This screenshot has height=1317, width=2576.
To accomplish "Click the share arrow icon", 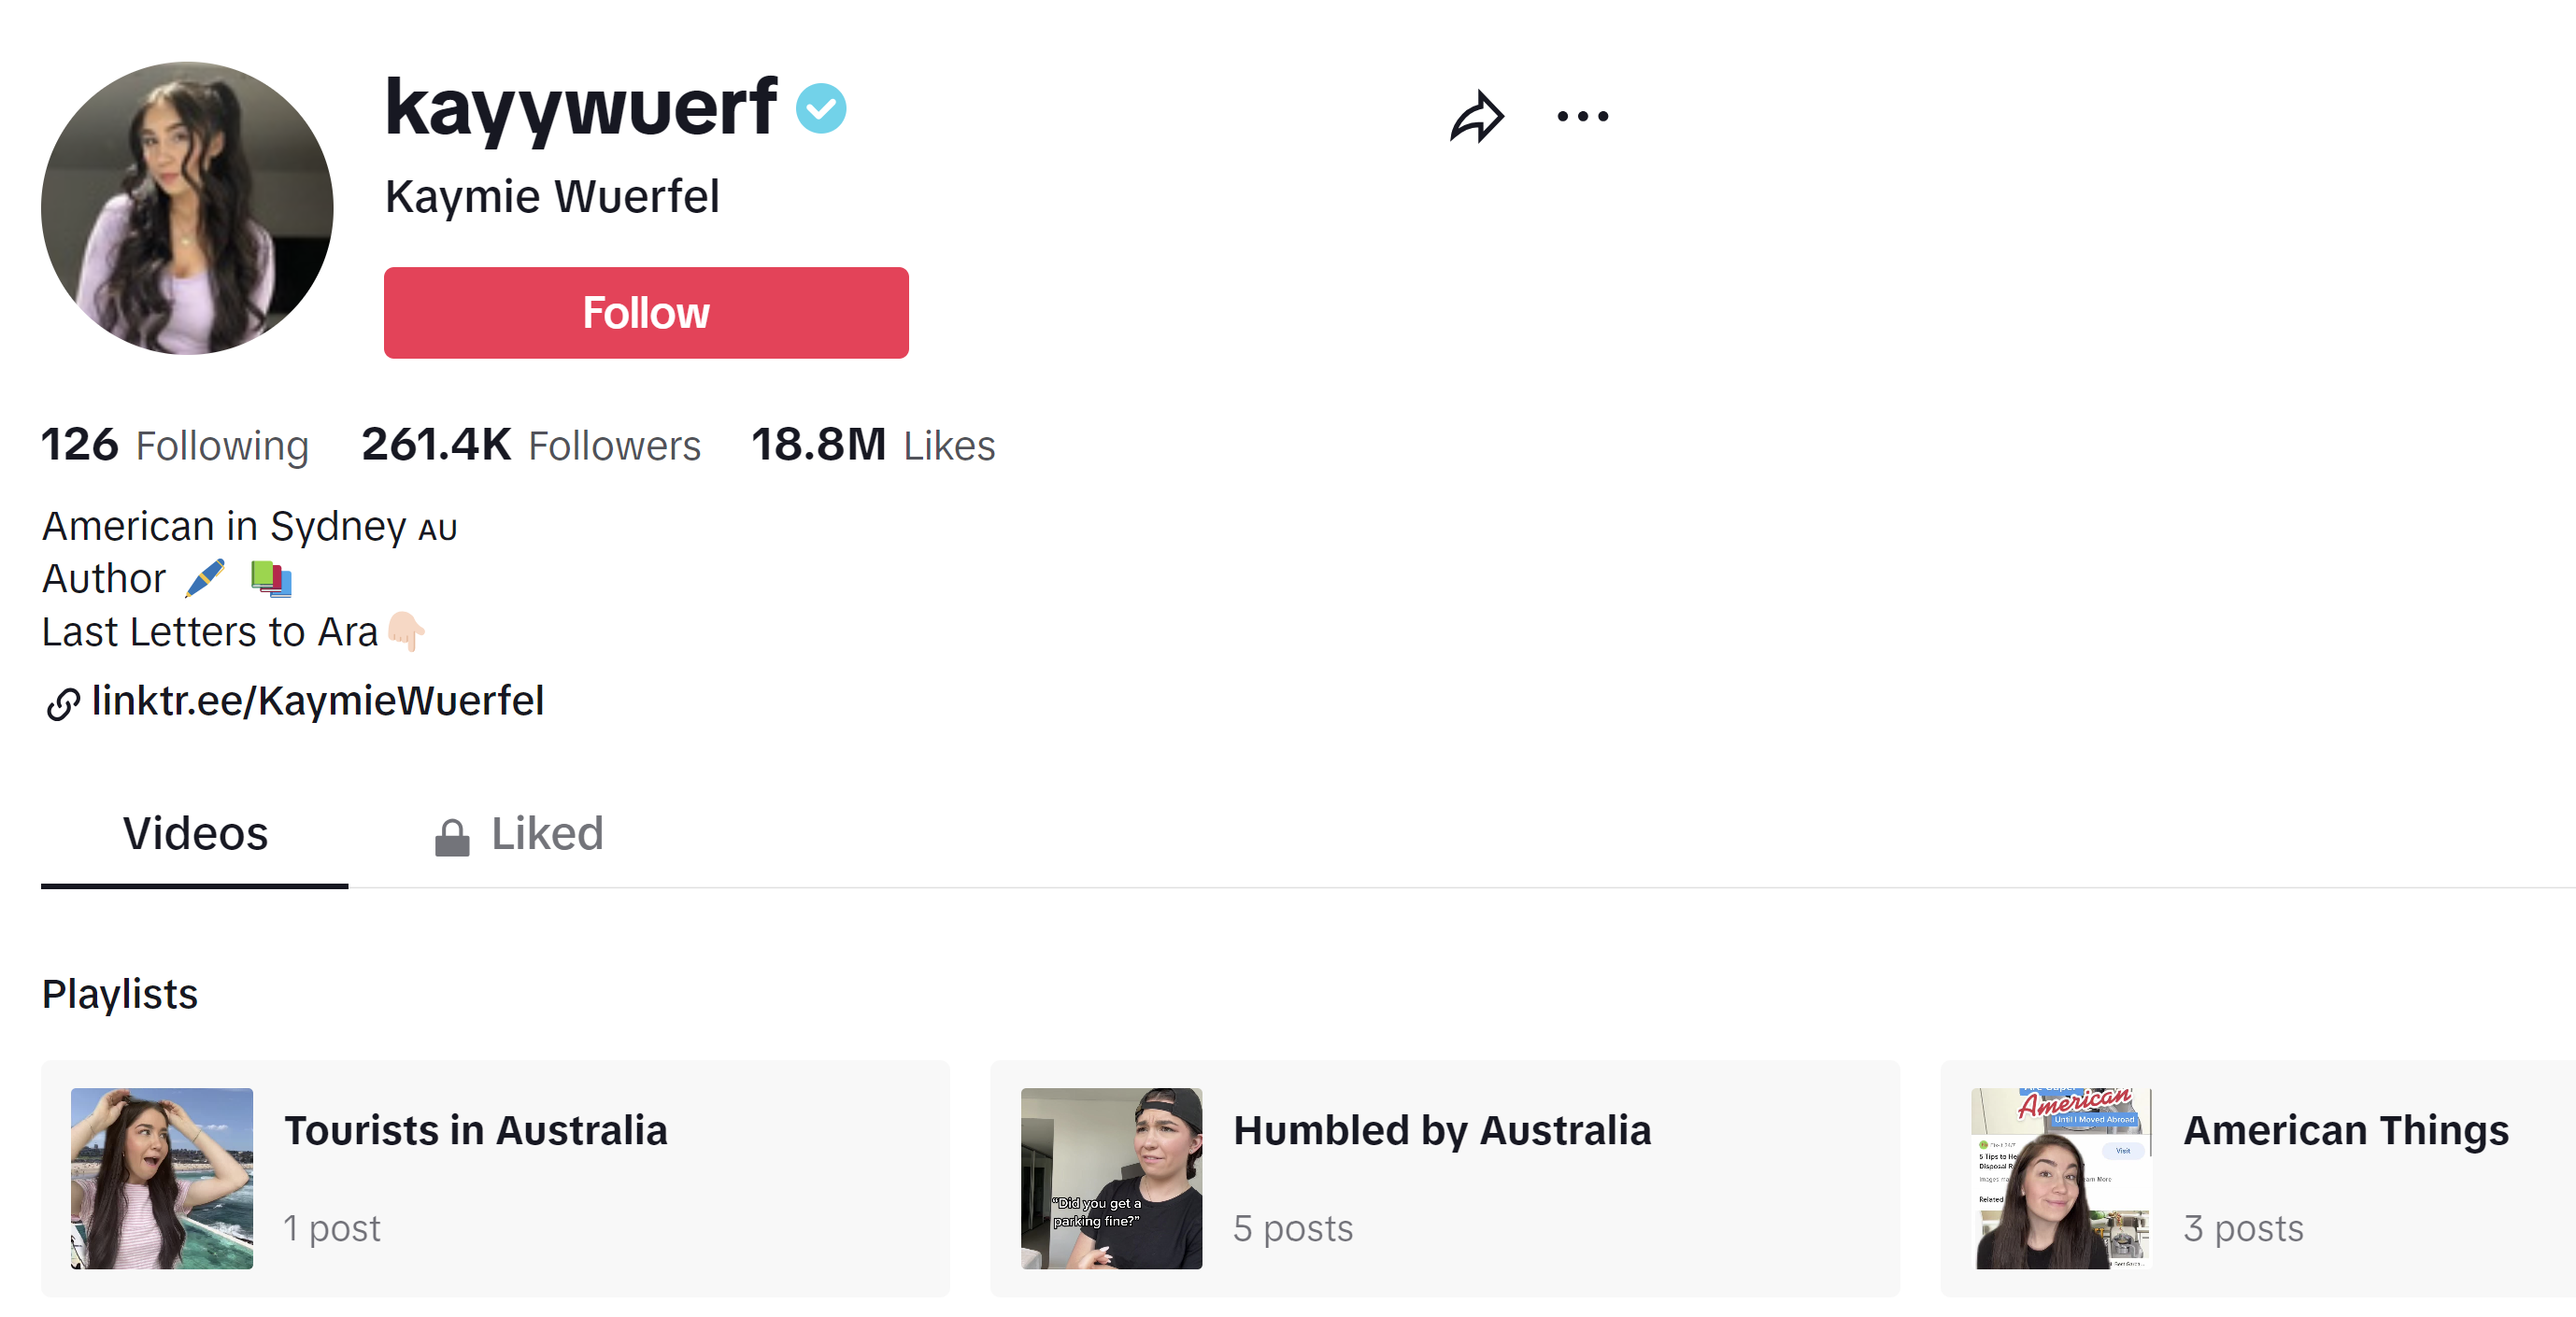I will pos(1476,117).
